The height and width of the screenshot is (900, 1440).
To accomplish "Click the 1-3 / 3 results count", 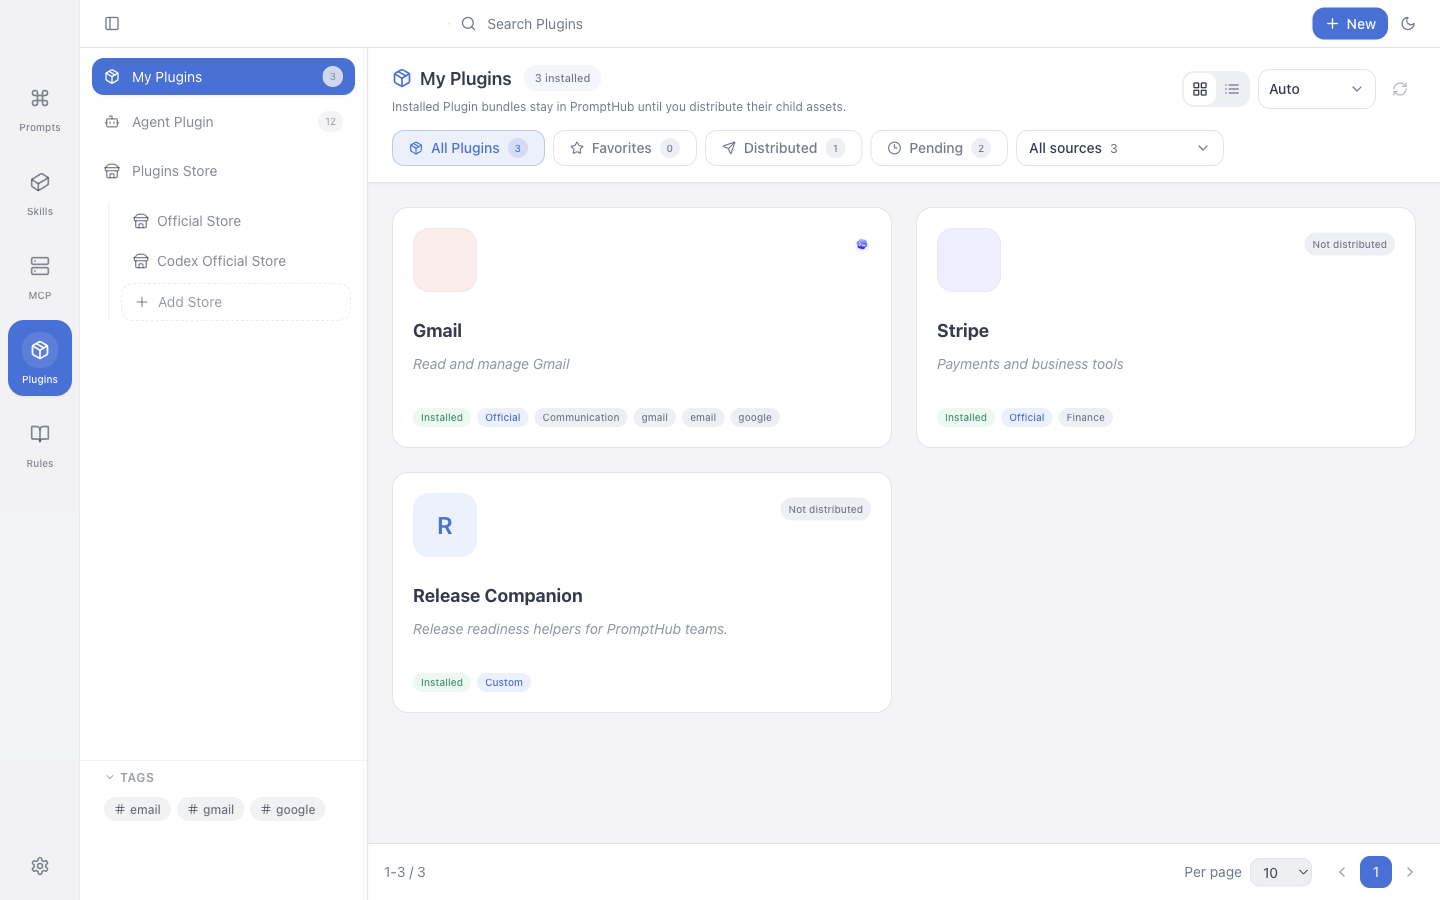I will [x=405, y=872].
